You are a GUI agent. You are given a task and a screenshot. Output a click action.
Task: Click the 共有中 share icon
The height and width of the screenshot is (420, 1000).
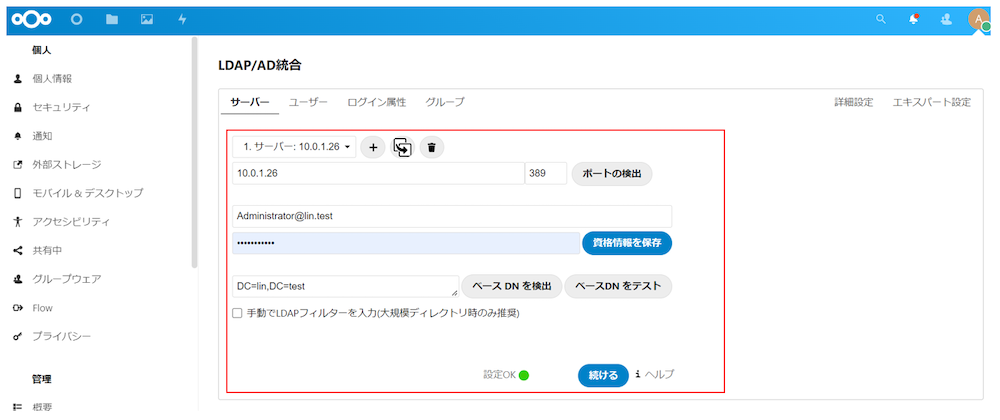point(18,250)
